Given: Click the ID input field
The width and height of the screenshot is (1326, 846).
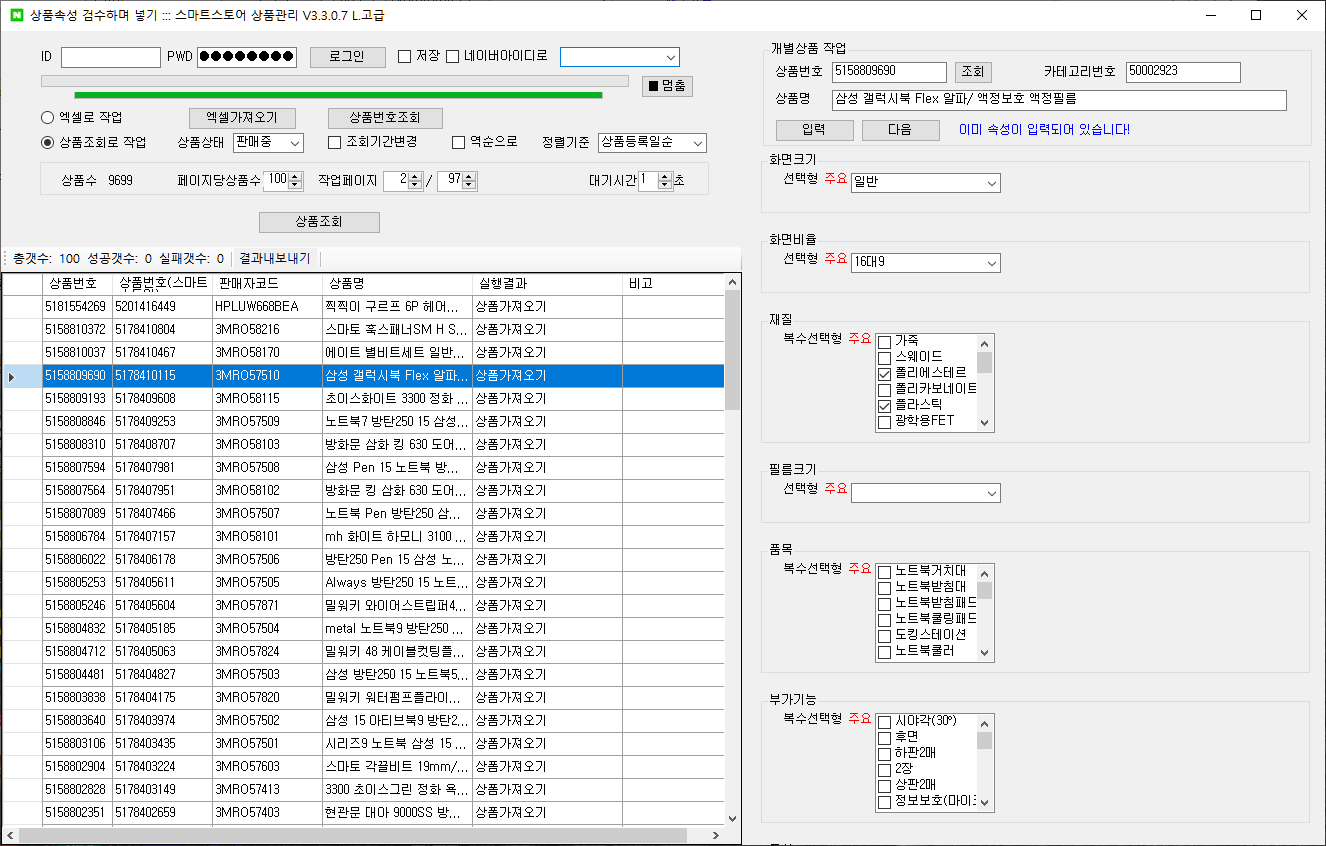Looking at the screenshot, I should click(x=111, y=57).
